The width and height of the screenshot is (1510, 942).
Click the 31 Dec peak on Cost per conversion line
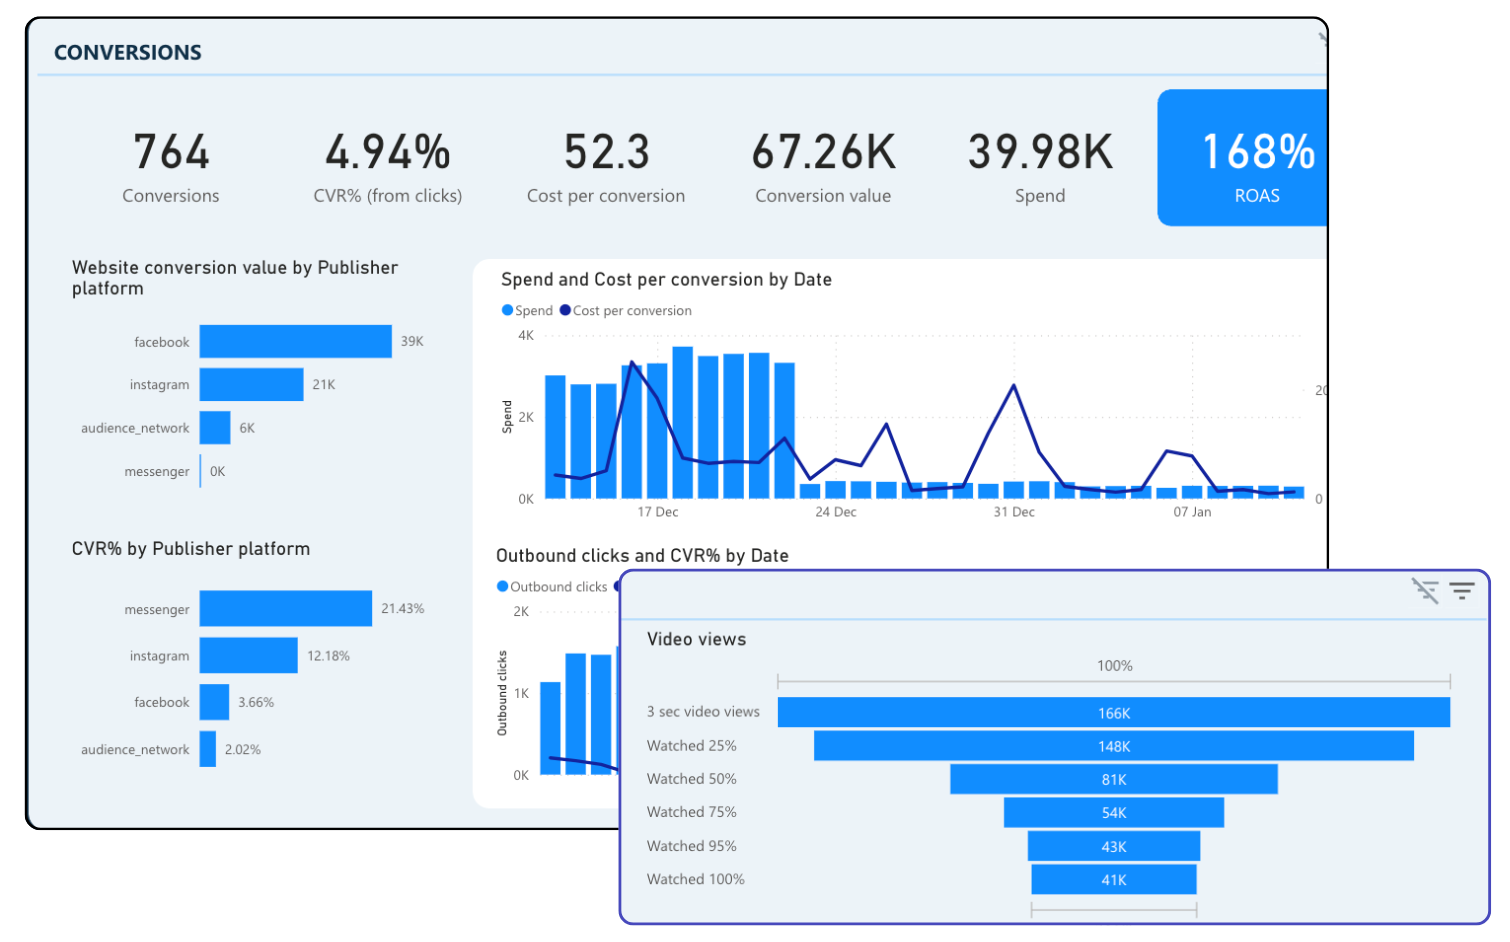click(1014, 386)
